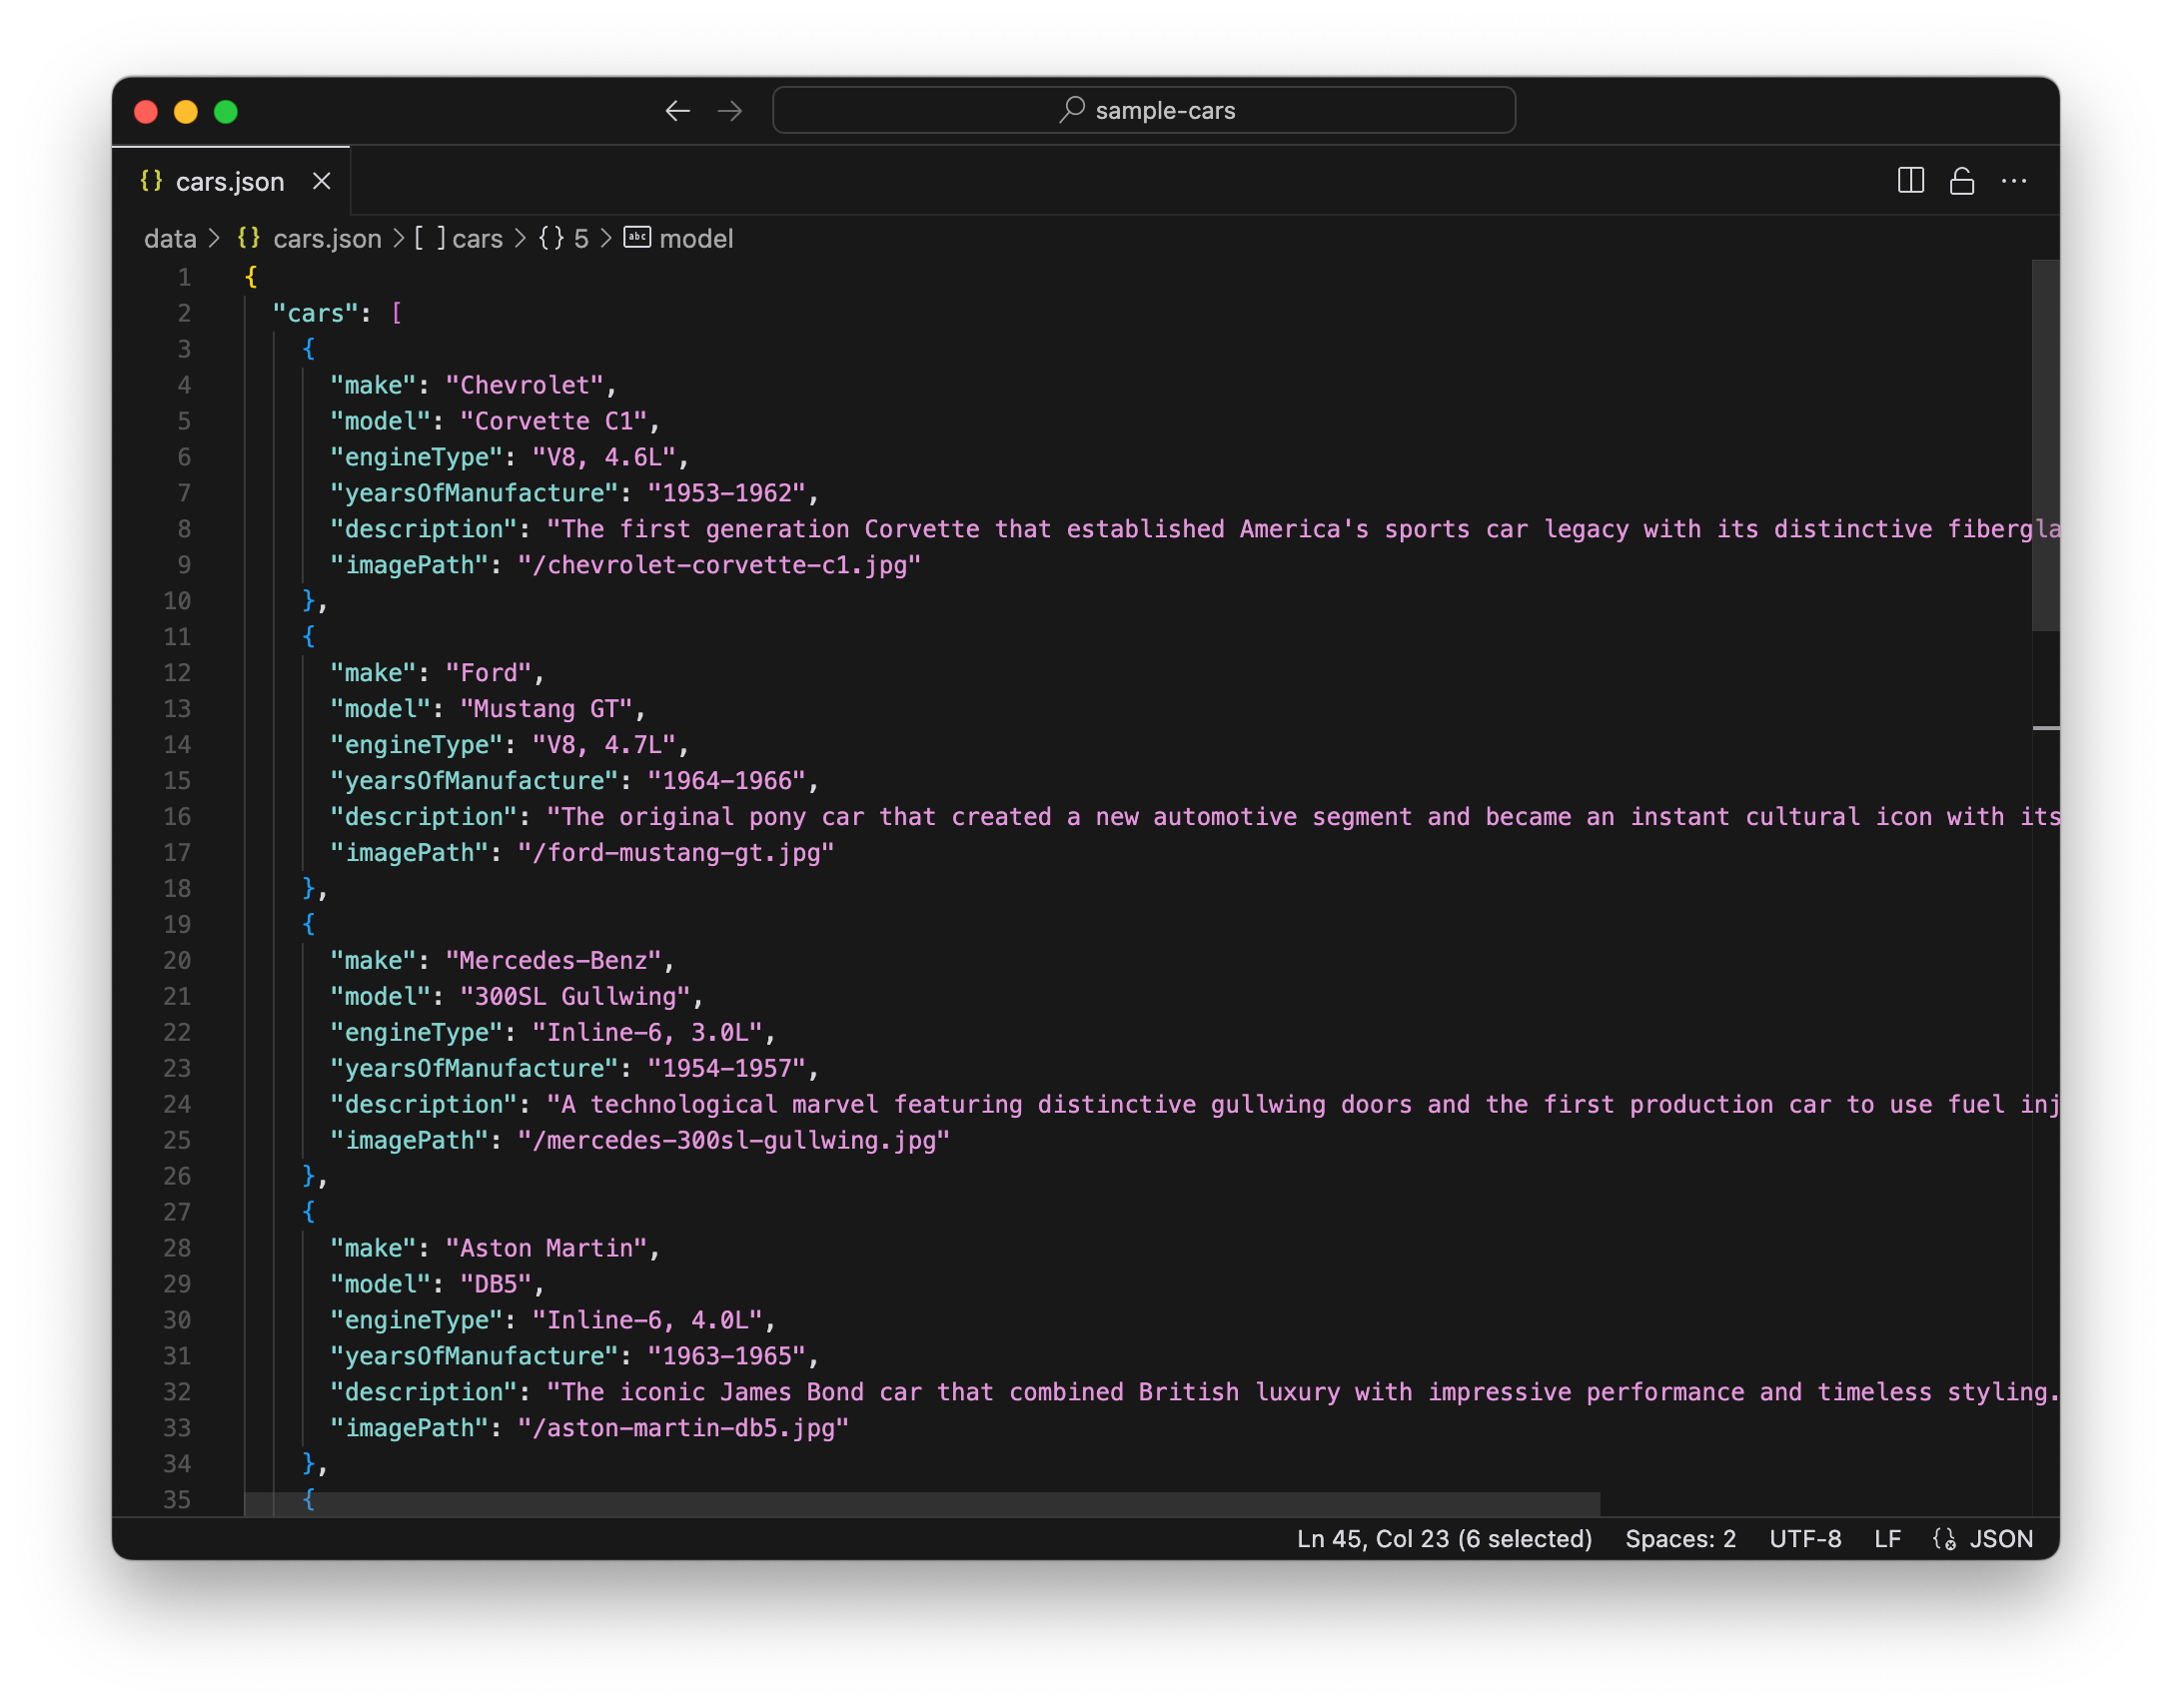Open the more actions ellipsis menu

pos(2013,181)
